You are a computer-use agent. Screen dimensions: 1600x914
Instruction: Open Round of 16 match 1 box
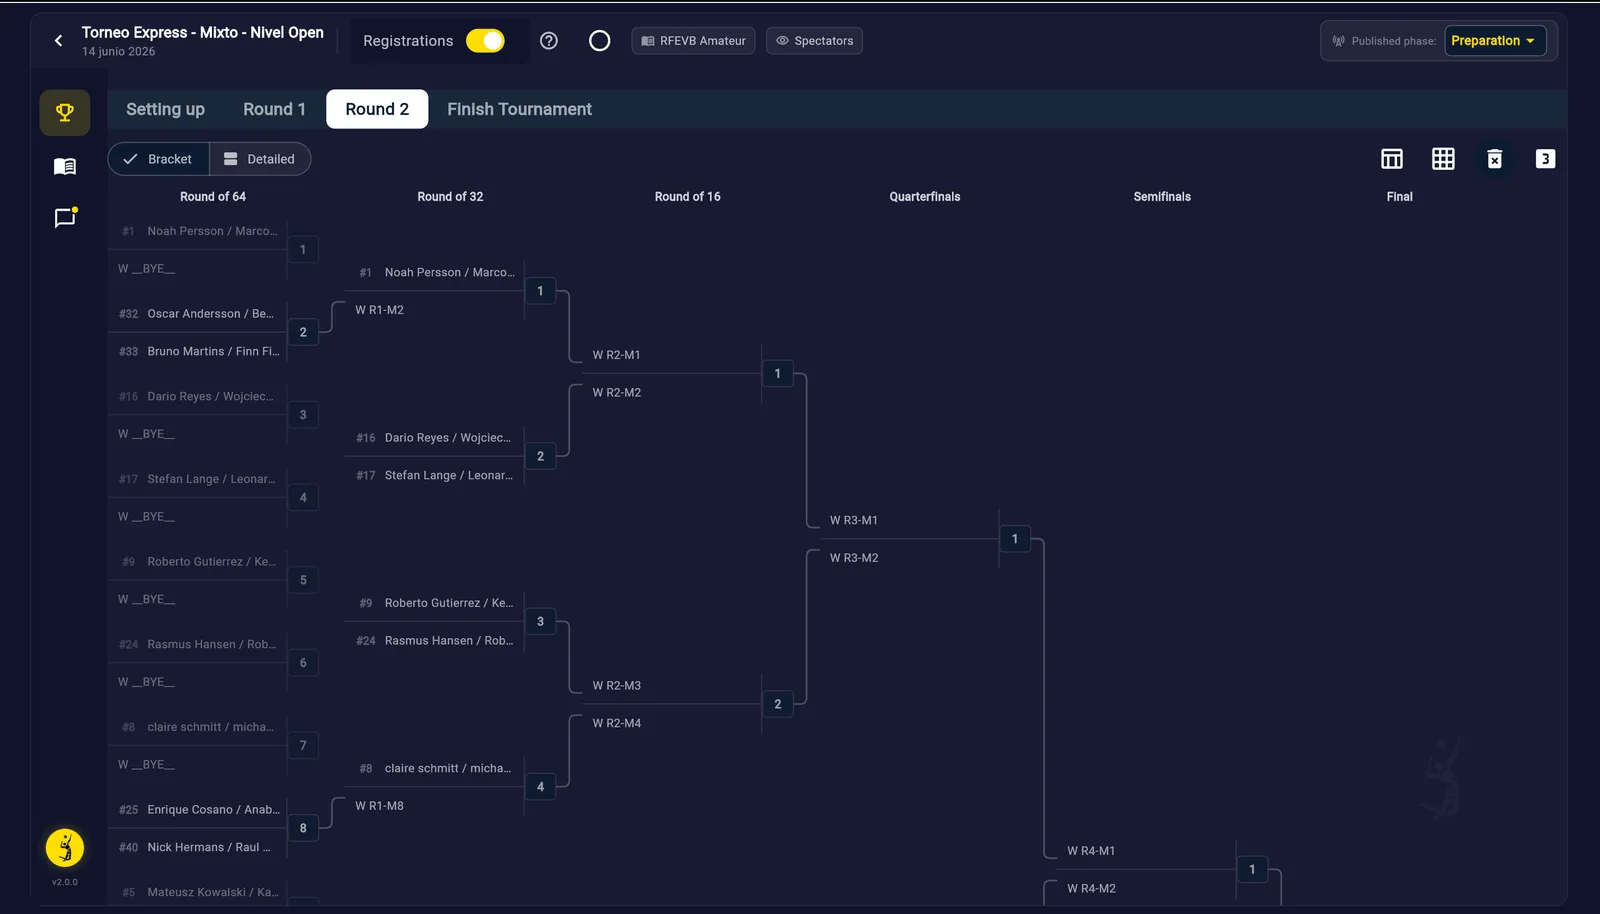pyautogui.click(x=777, y=374)
